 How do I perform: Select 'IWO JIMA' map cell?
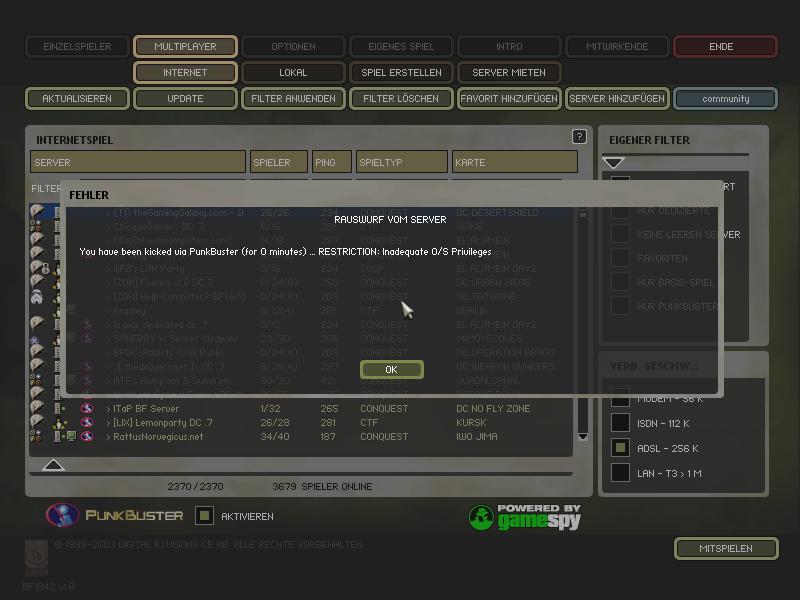[477, 437]
